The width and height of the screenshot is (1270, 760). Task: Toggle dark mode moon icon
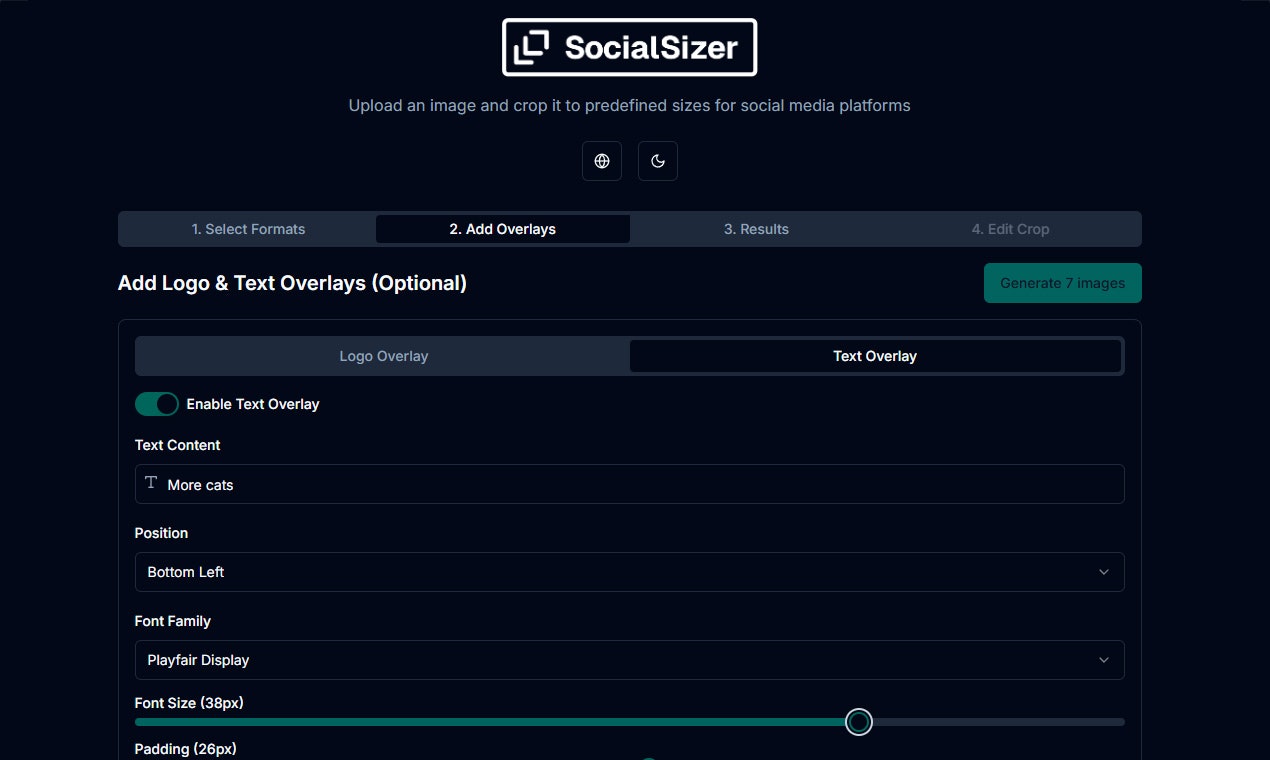(658, 161)
